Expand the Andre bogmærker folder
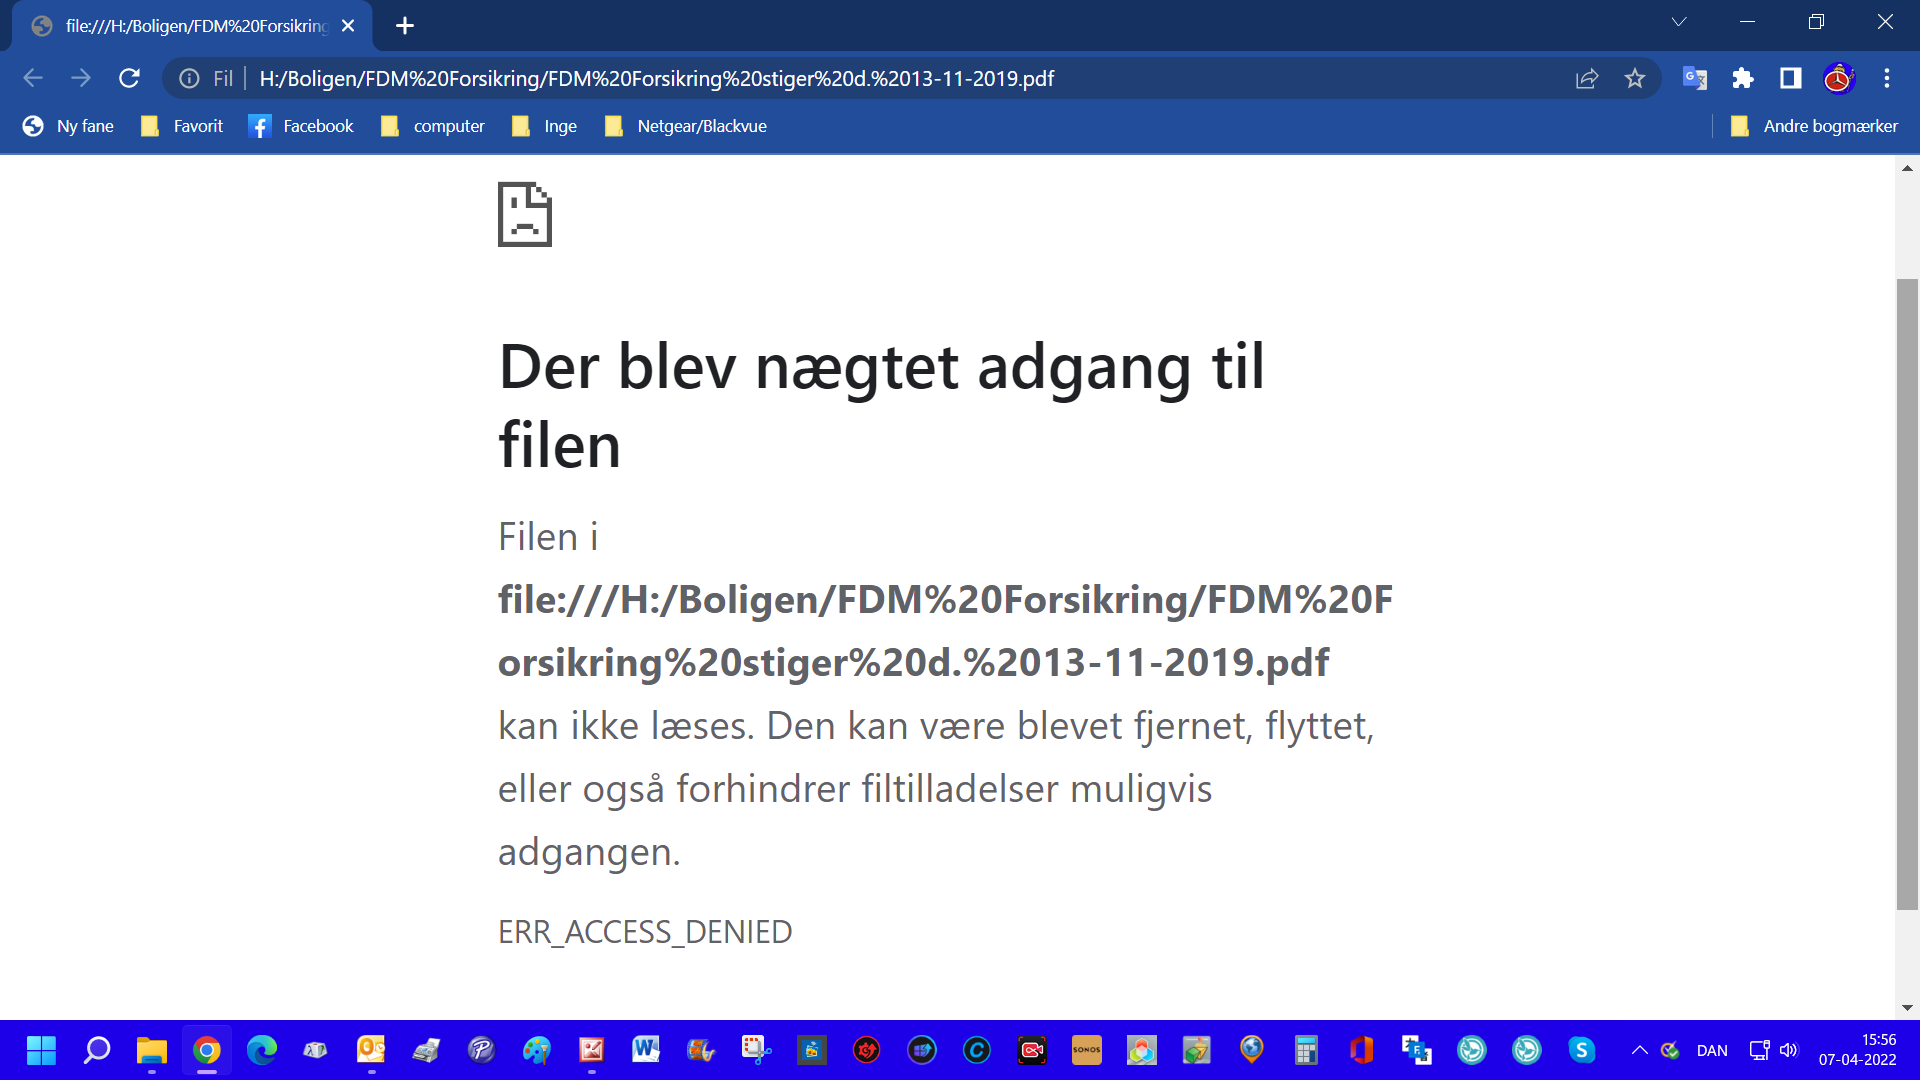Viewport: 1920px width, 1080px height. pyautogui.click(x=1814, y=126)
